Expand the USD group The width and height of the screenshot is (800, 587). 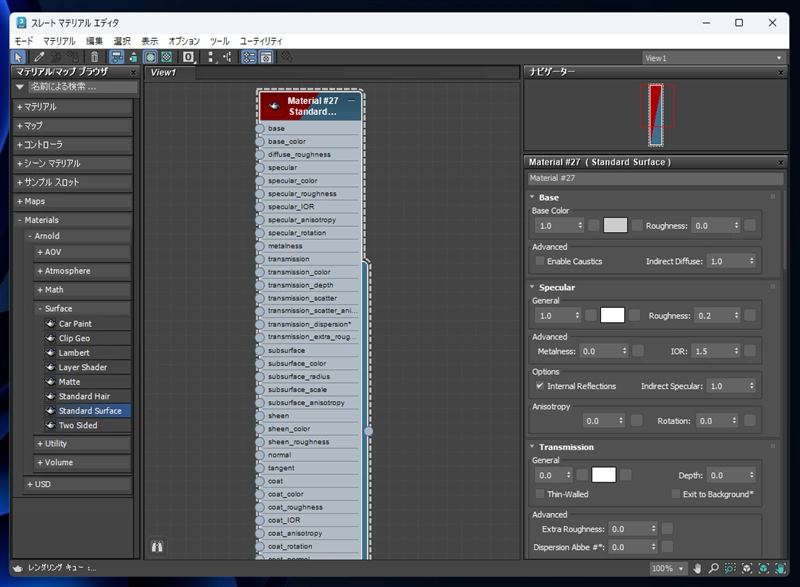[x=78, y=484]
